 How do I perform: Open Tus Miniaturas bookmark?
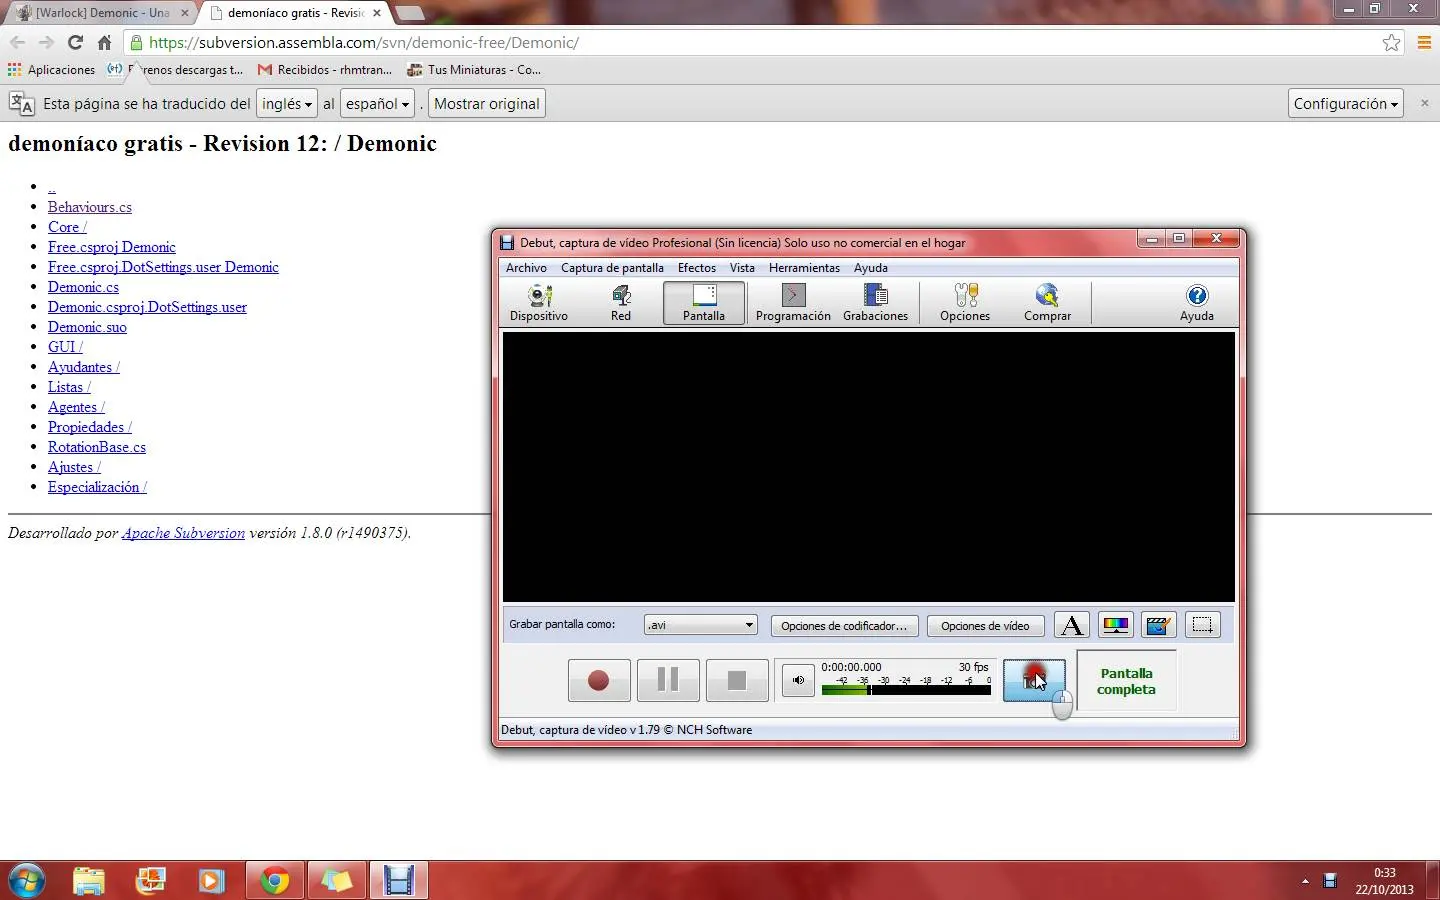coord(474,70)
